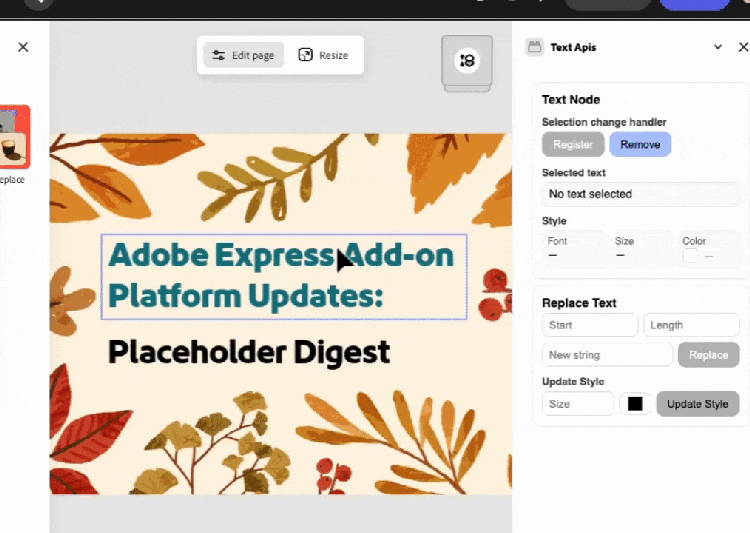Viewport: 750px width, 533px height.
Task: Click the Update Style Size field
Action: pyautogui.click(x=577, y=404)
